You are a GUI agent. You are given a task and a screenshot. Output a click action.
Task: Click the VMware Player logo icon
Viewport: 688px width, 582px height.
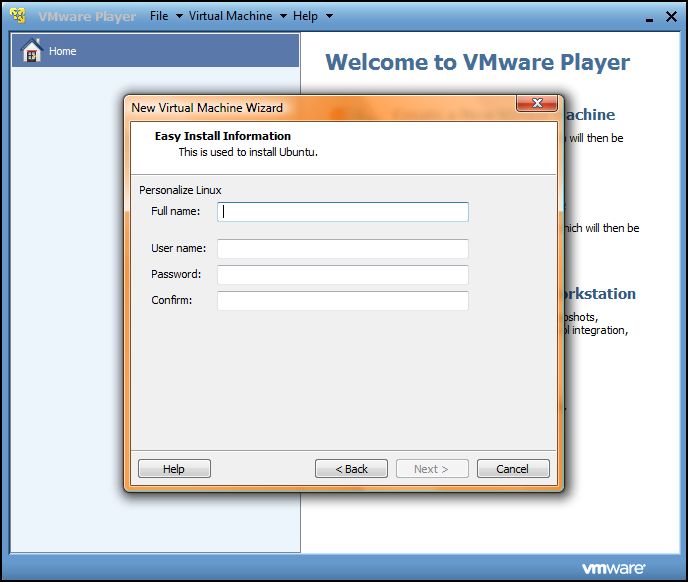point(18,16)
